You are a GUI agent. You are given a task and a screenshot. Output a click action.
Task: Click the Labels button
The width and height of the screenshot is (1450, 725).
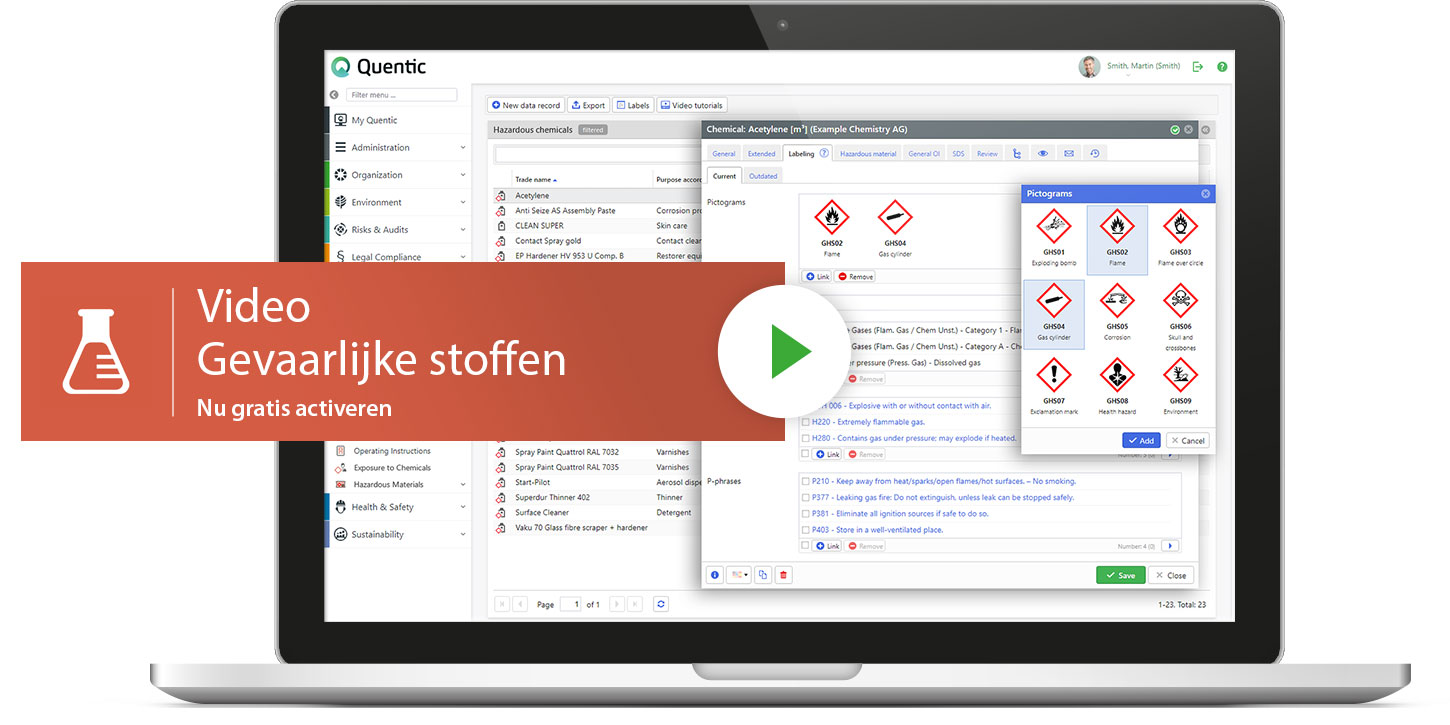coord(632,105)
